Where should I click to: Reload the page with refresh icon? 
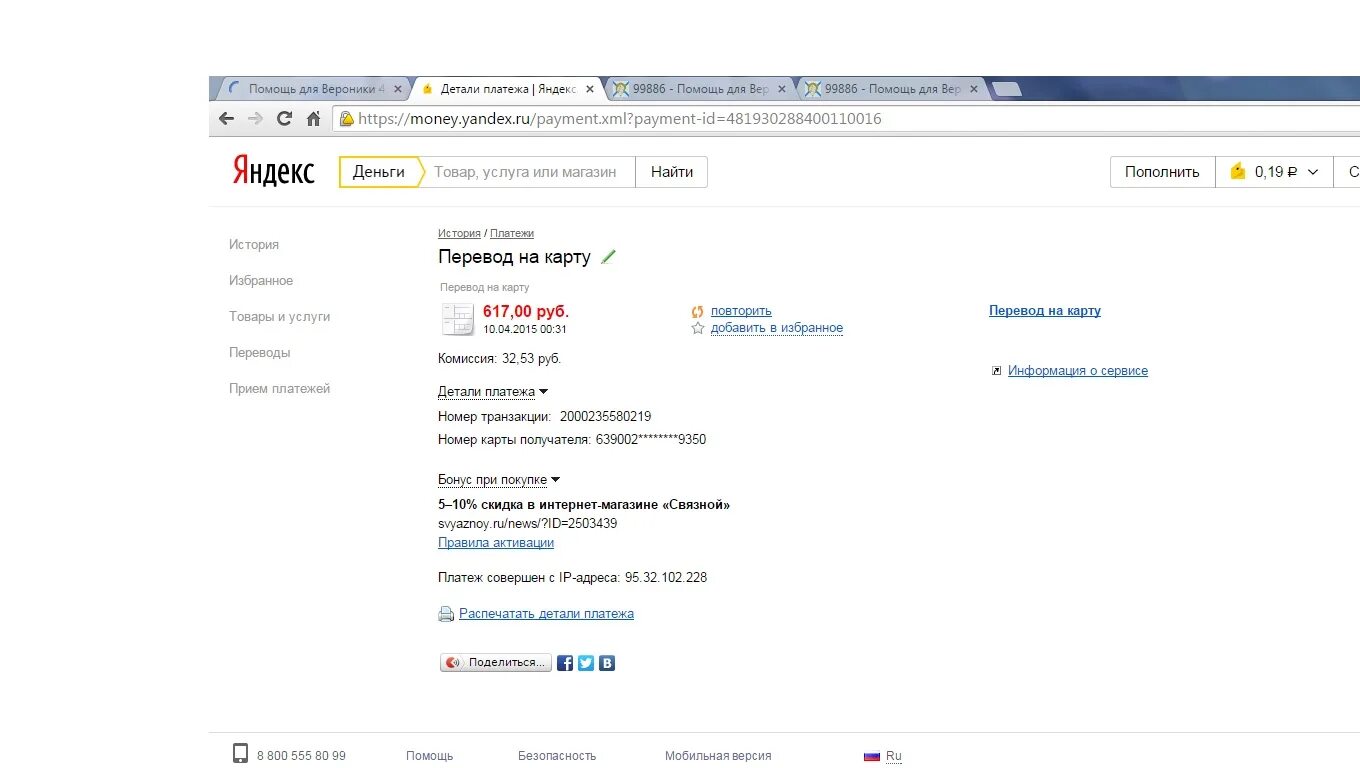click(x=284, y=119)
